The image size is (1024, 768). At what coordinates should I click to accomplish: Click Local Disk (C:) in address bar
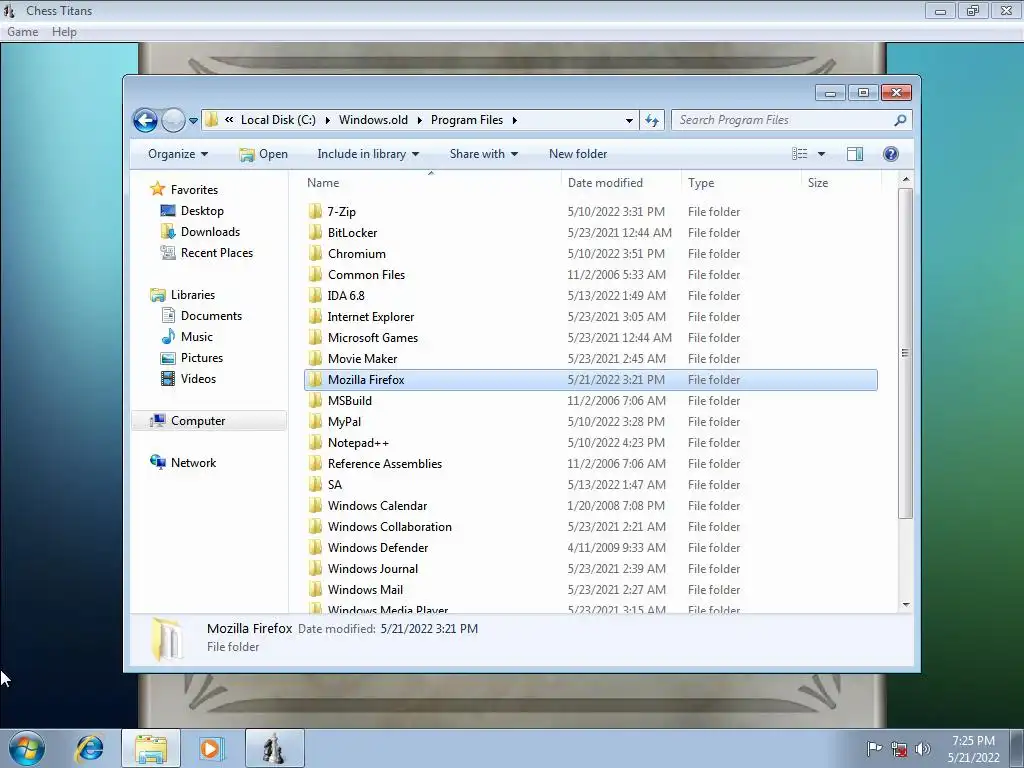pos(278,120)
